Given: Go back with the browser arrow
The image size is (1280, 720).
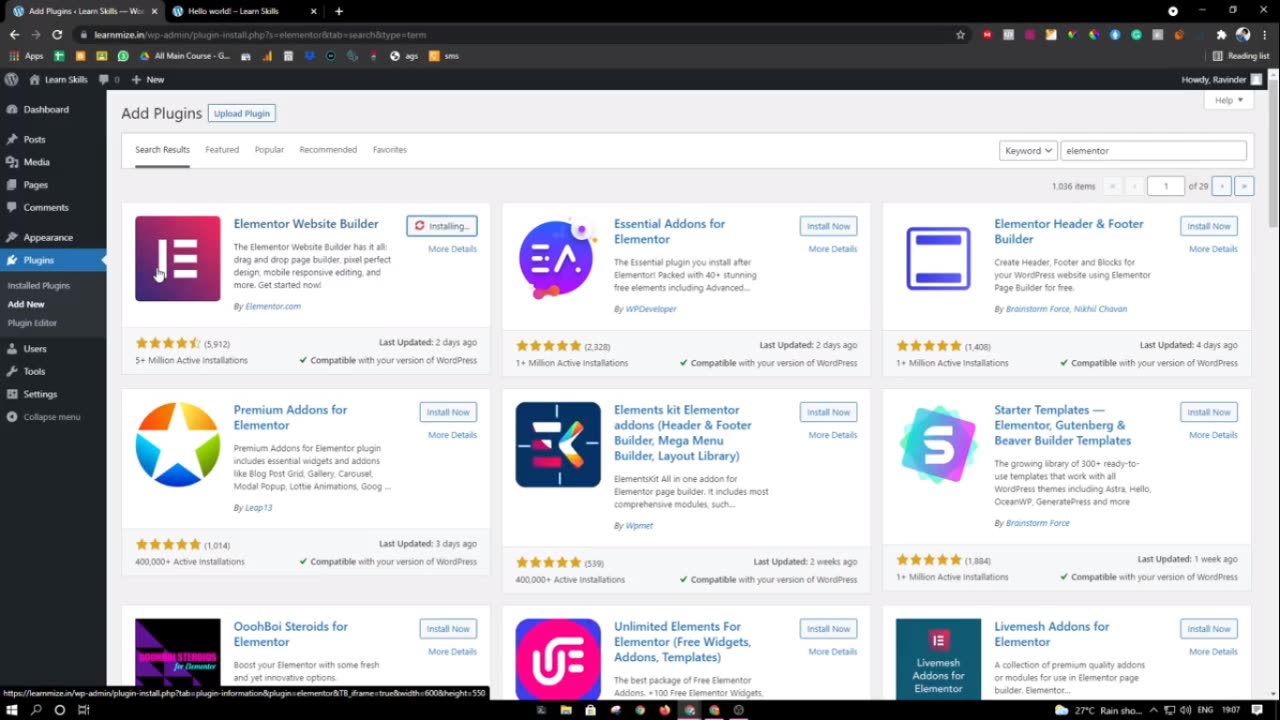Looking at the screenshot, I should 14,34.
